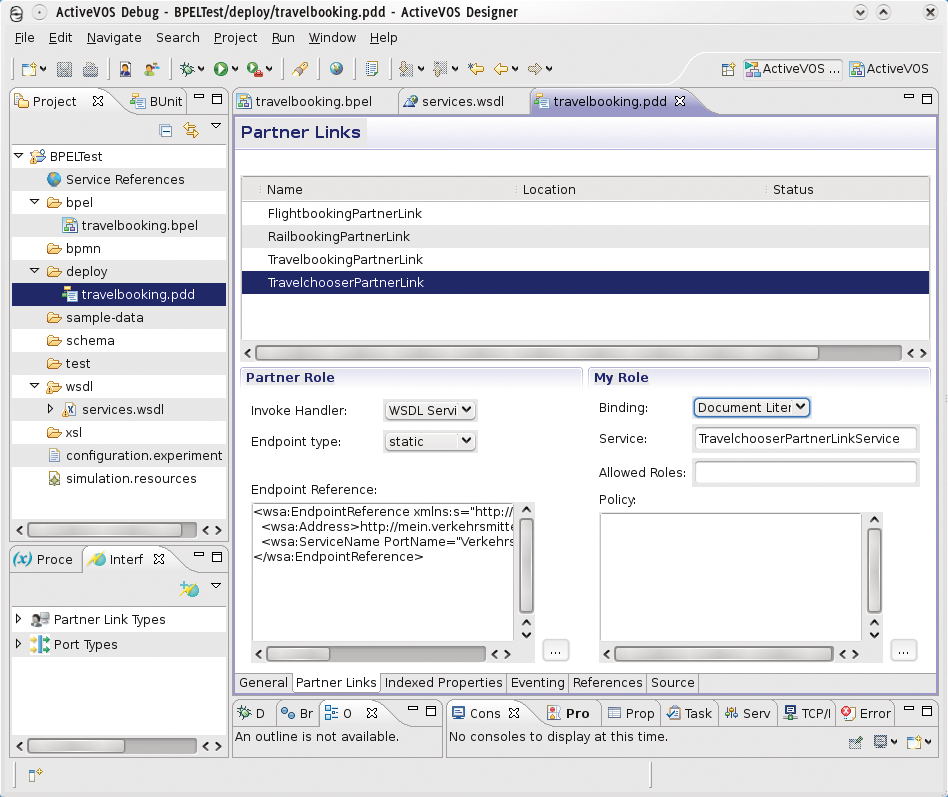Click the previous annotation up-arrow icon
The width and height of the screenshot is (948, 797).
pyautogui.click(x=440, y=69)
